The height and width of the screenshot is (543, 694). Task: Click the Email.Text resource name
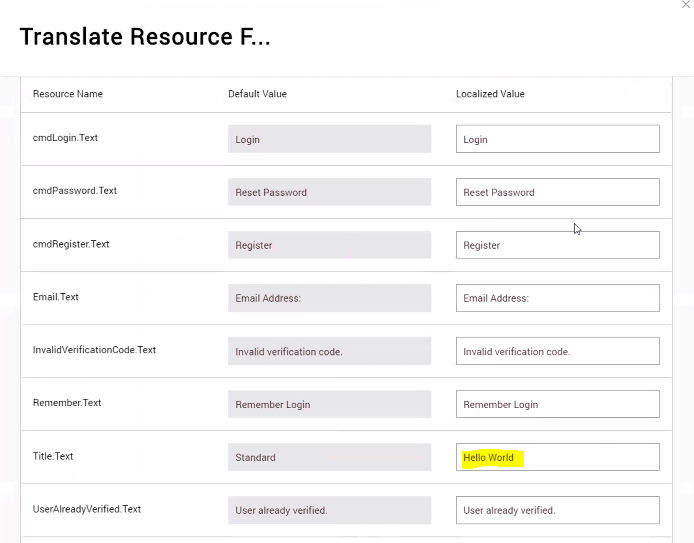coord(55,297)
